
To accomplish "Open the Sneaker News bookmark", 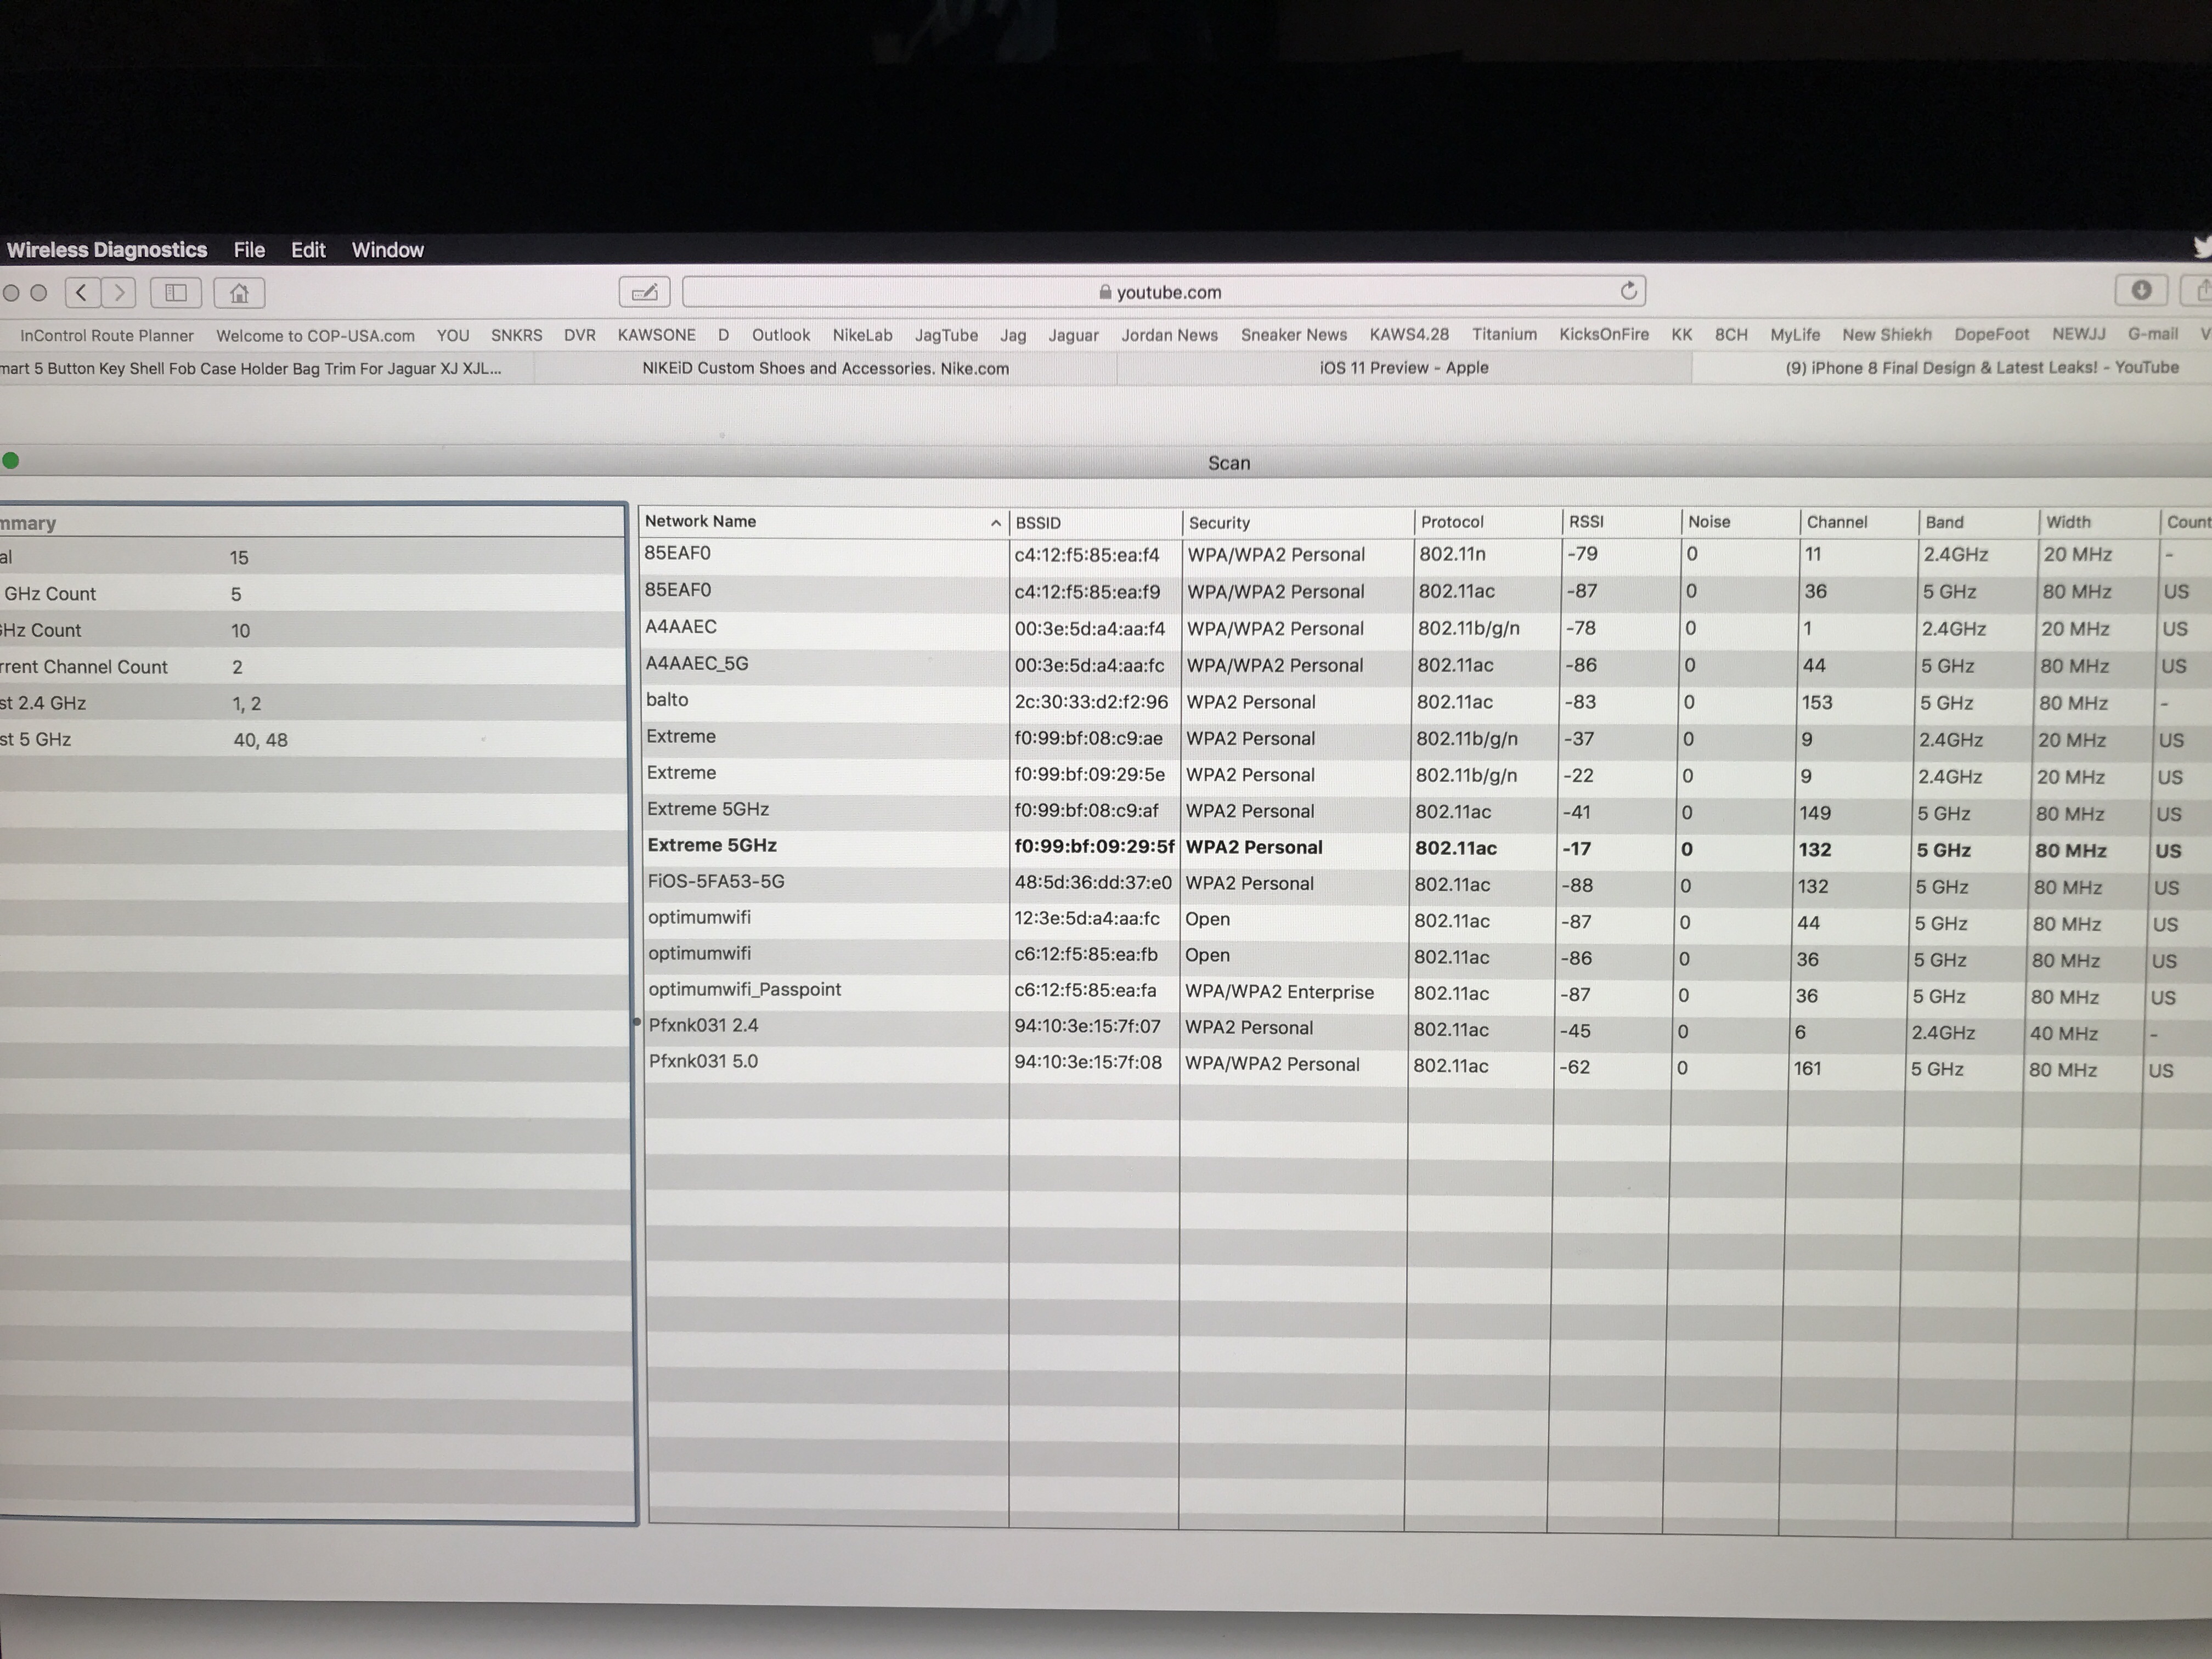I will pos(1293,335).
